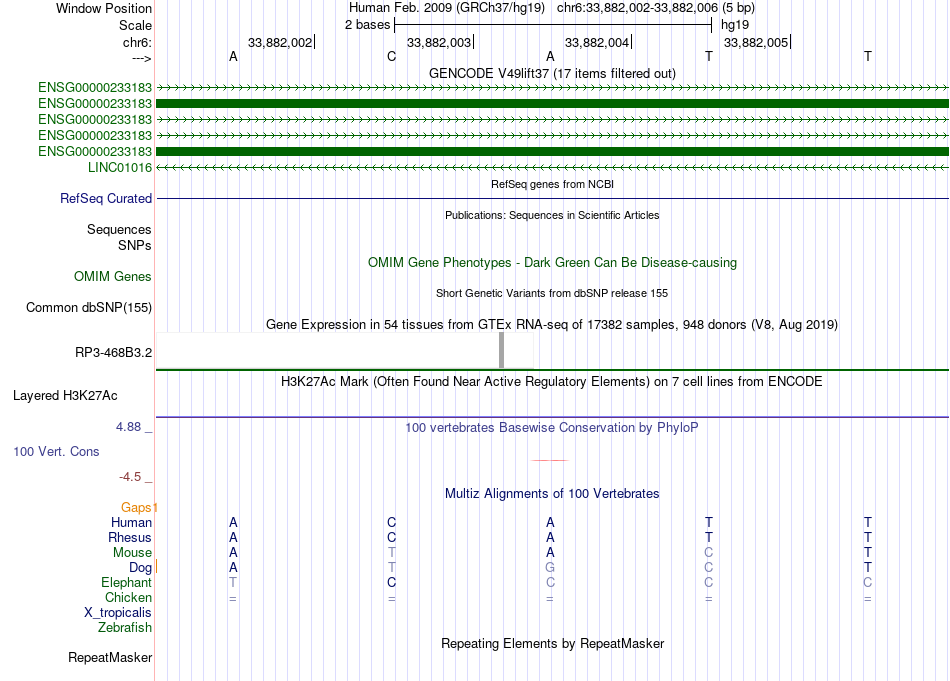Click the Elephant species row label
This screenshot has width=950, height=681.
tap(127, 582)
